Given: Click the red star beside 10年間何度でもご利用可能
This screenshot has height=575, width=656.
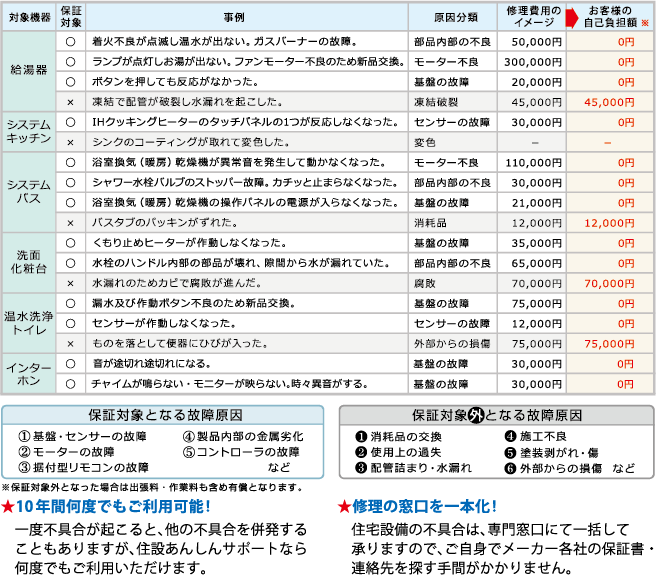Looking at the screenshot, I should [8, 507].
